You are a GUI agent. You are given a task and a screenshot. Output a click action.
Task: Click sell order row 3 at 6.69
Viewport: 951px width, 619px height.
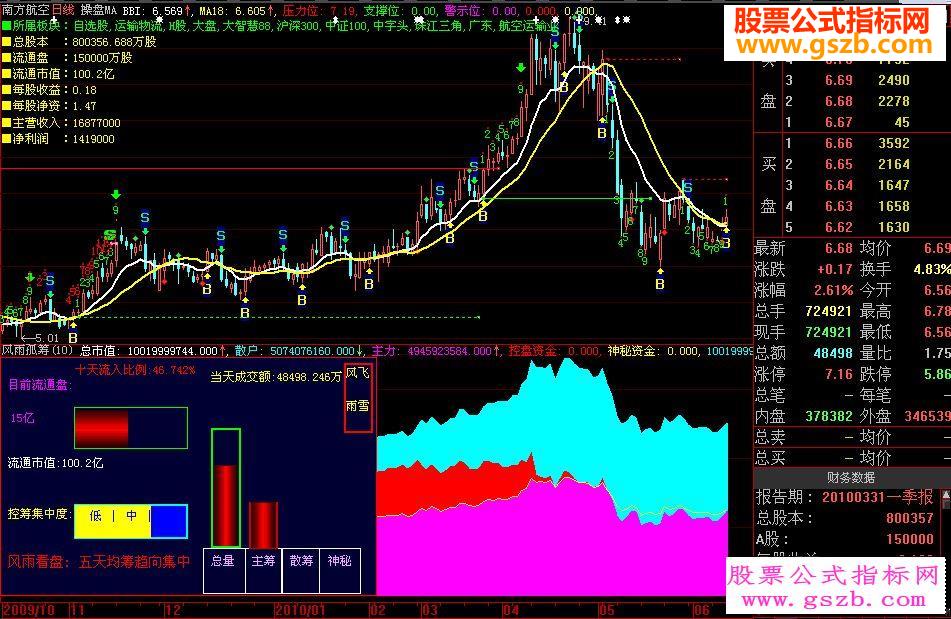tap(848, 80)
